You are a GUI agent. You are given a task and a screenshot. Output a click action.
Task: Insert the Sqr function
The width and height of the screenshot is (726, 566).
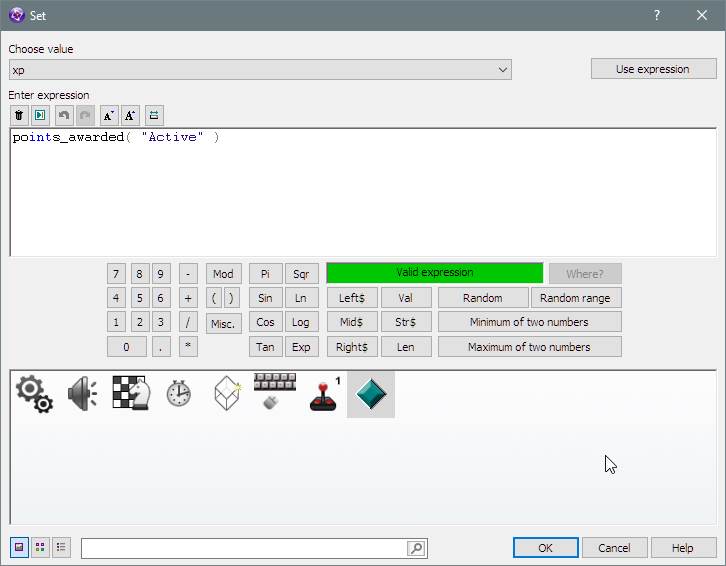click(301, 274)
